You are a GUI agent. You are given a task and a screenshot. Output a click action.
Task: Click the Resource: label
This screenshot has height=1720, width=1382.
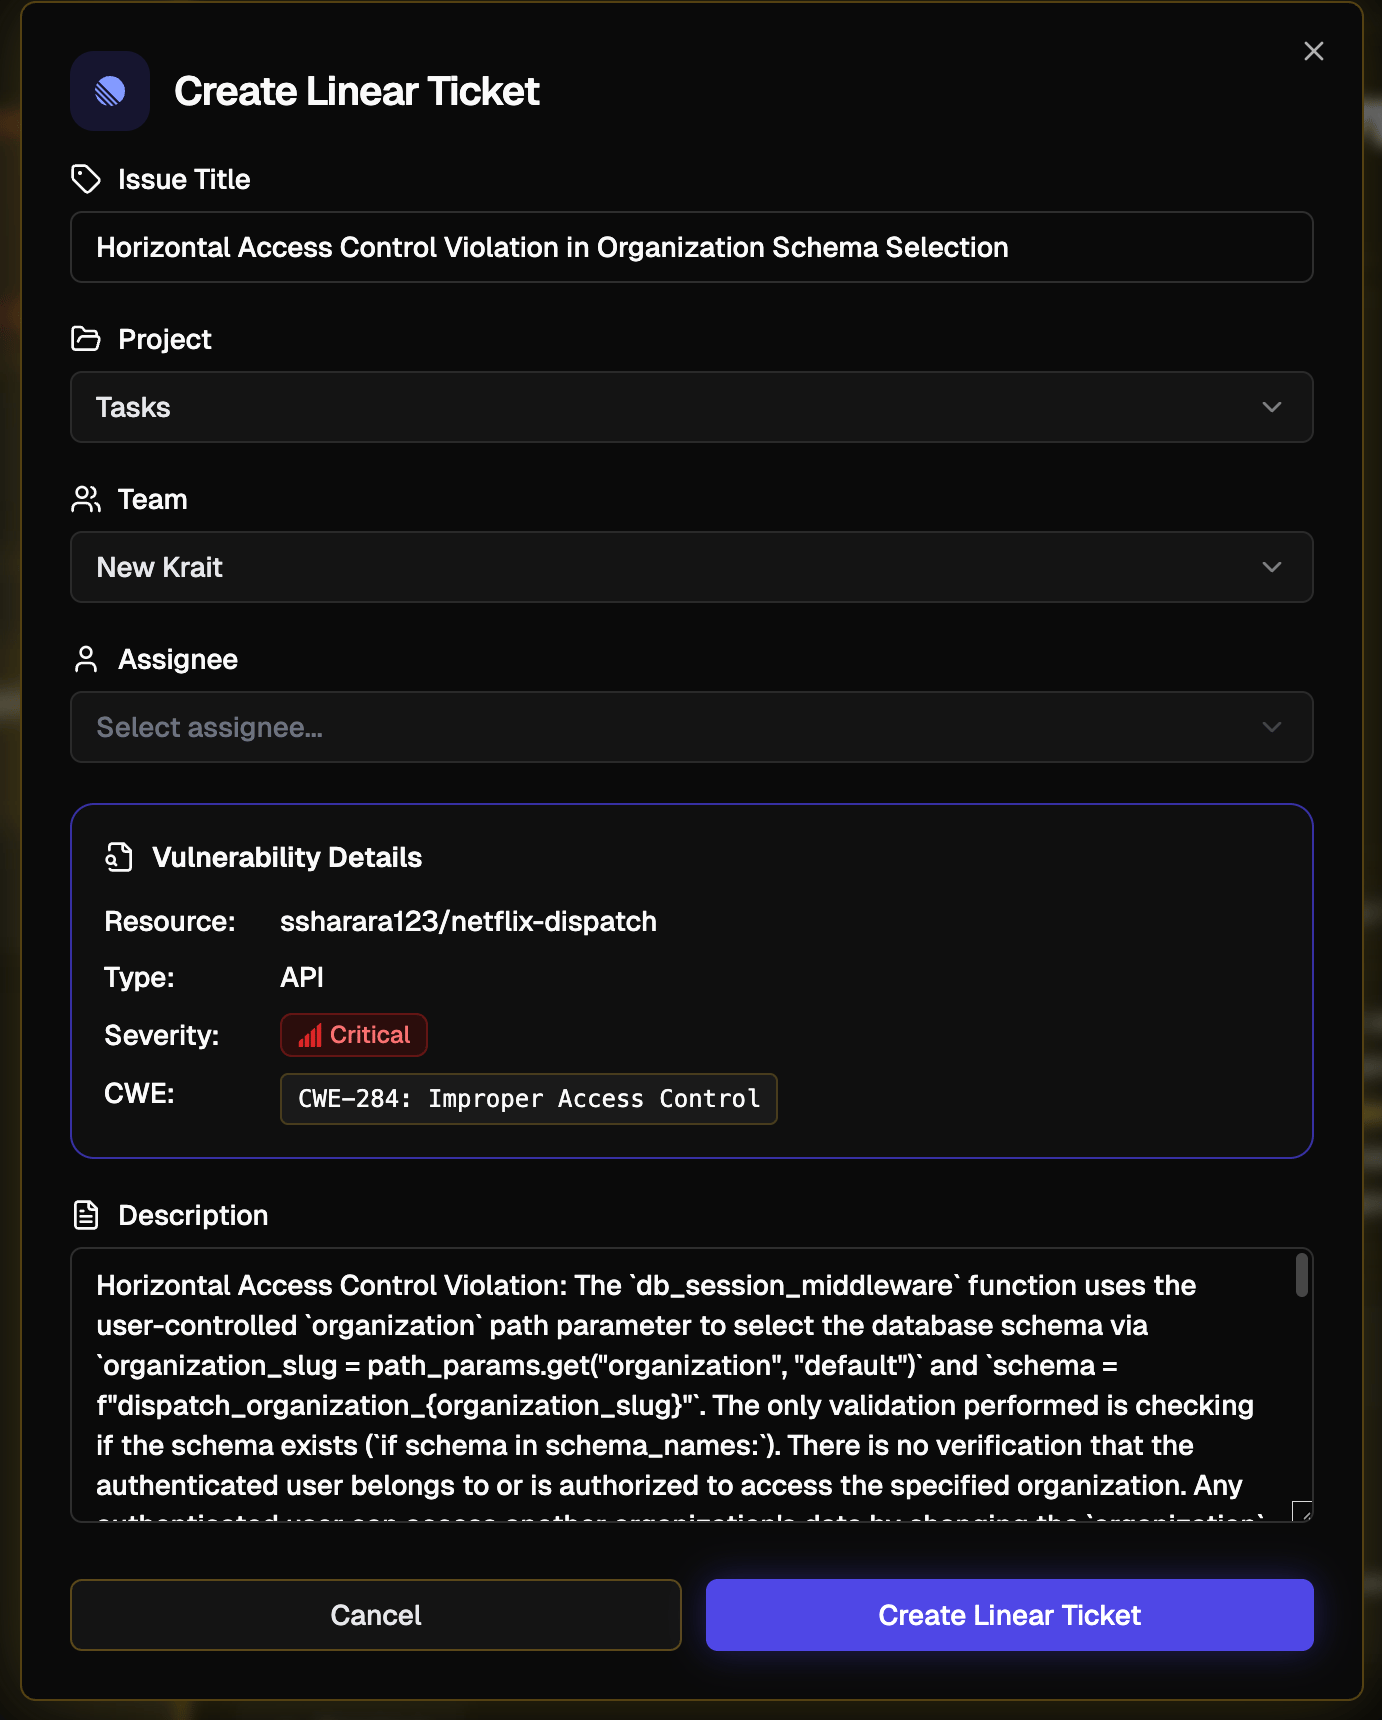pos(170,921)
